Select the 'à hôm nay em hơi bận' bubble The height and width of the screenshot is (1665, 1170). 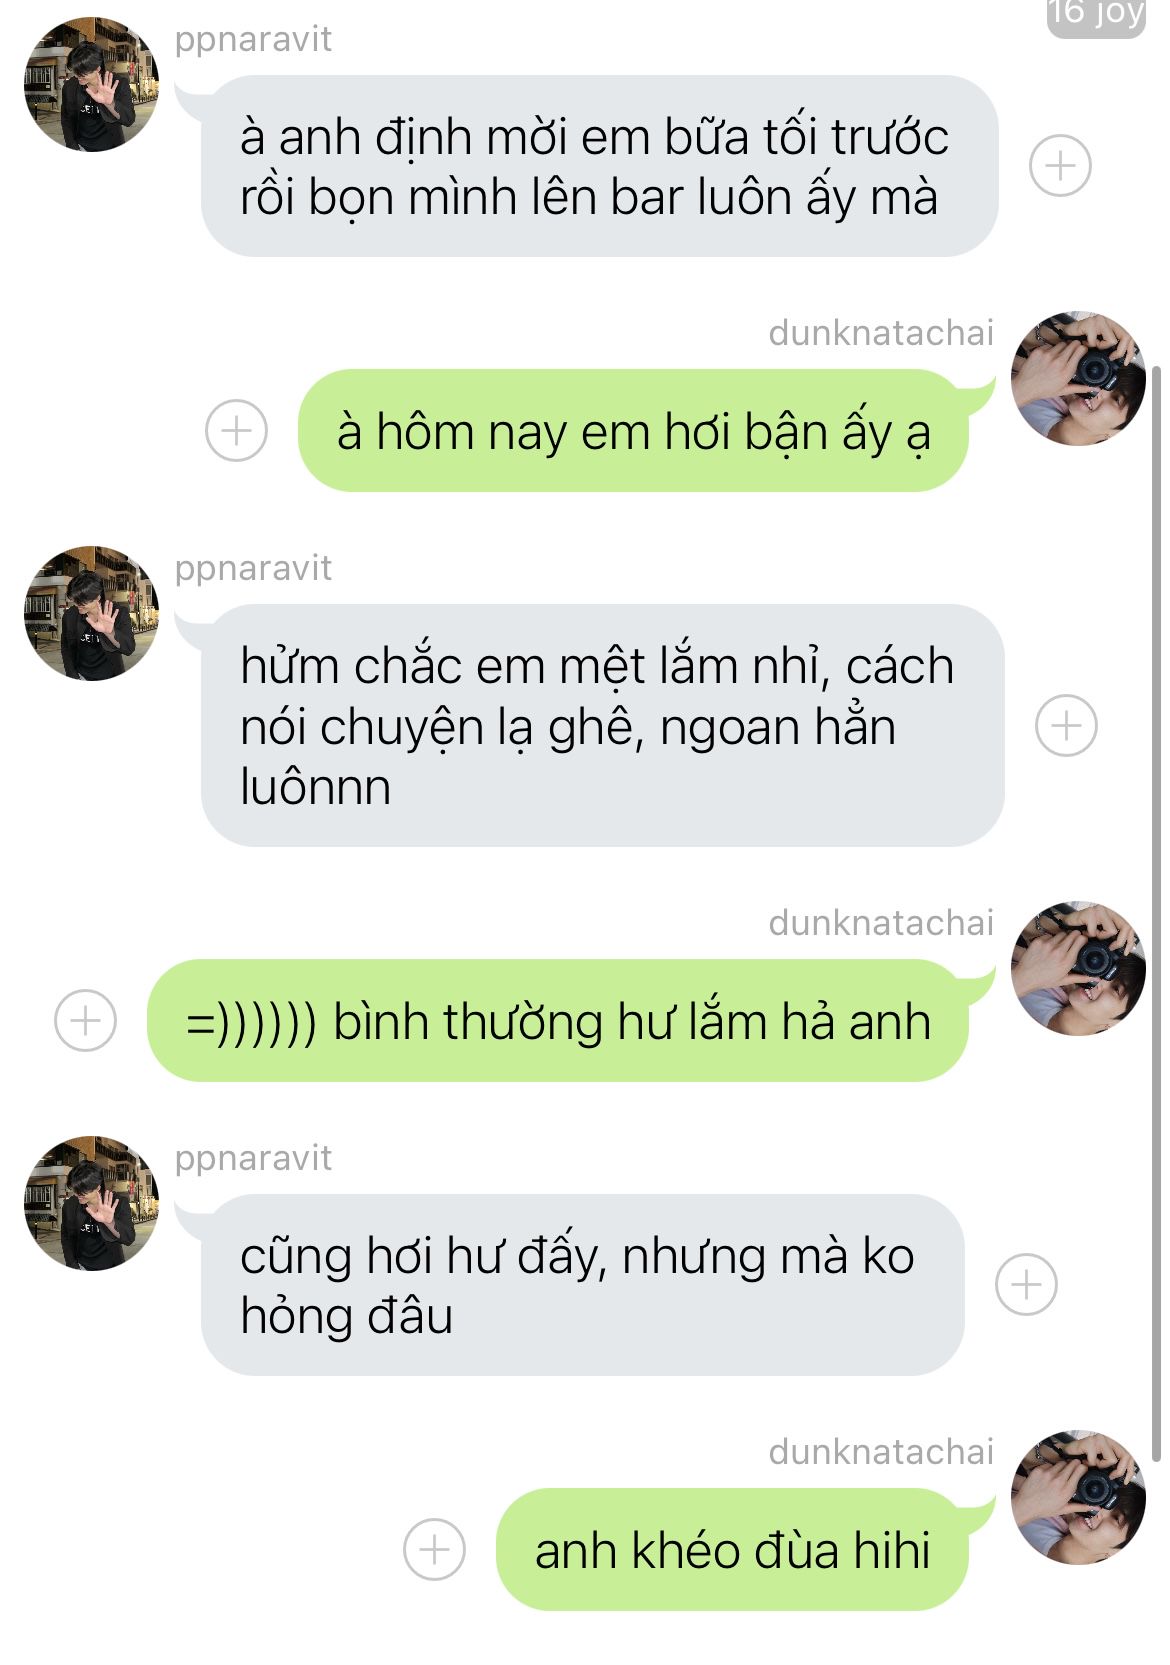click(x=634, y=431)
